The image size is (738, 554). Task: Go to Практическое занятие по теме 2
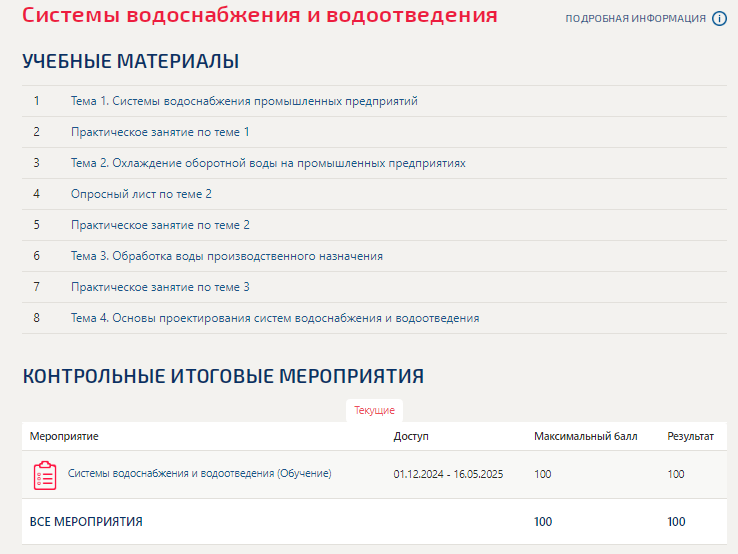tap(160, 225)
